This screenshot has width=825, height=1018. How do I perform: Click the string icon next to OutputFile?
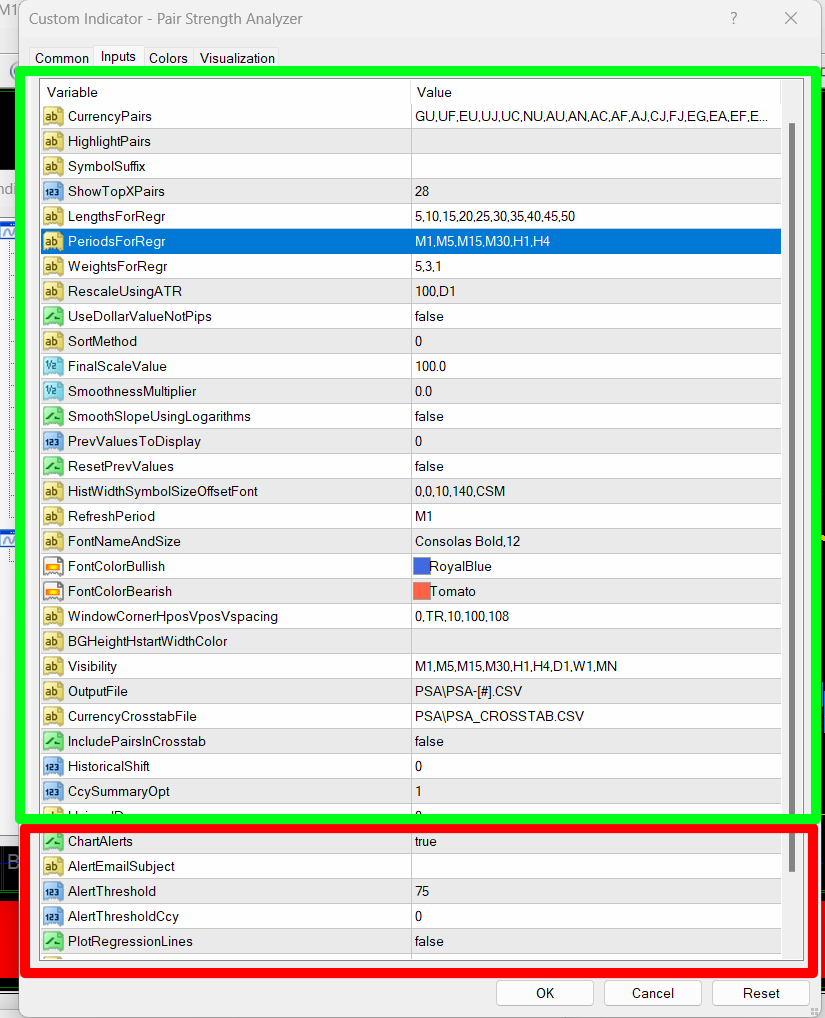pyautogui.click(x=53, y=691)
